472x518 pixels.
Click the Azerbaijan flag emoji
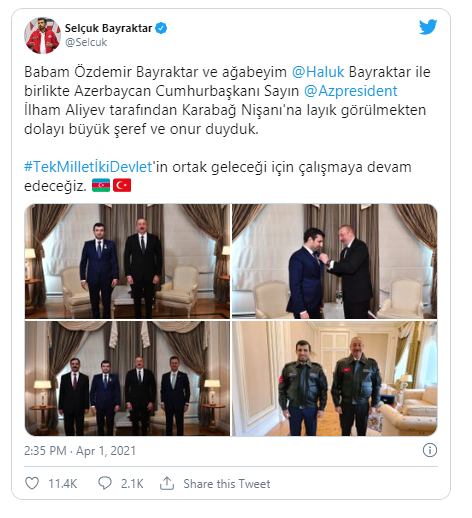[101, 185]
